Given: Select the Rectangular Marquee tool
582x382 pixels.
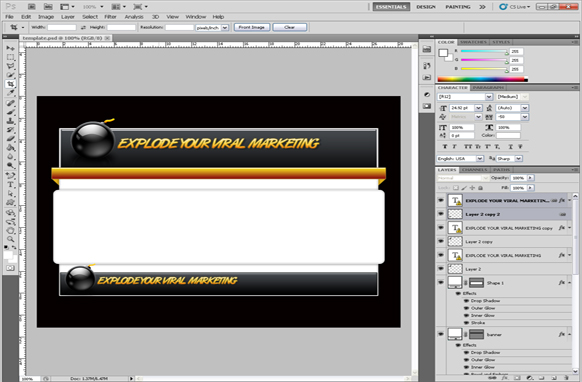Looking at the screenshot, I should click(10, 57).
